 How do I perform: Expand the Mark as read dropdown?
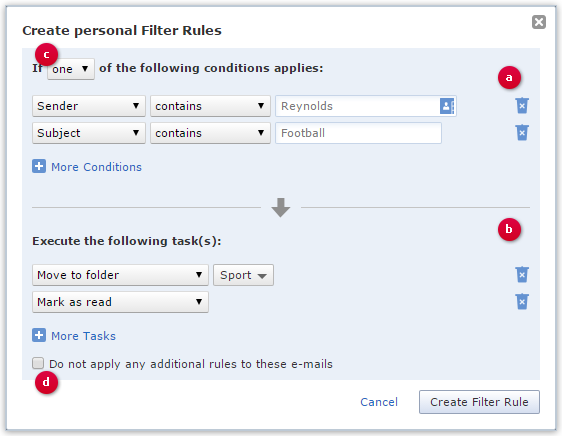[x=120, y=302]
